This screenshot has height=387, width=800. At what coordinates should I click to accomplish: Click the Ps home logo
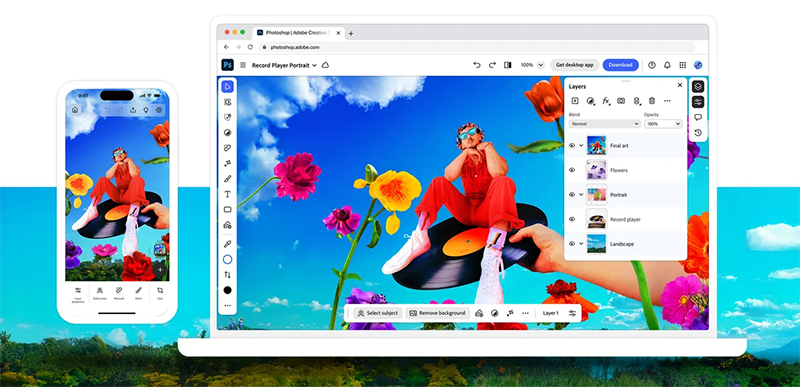228,65
